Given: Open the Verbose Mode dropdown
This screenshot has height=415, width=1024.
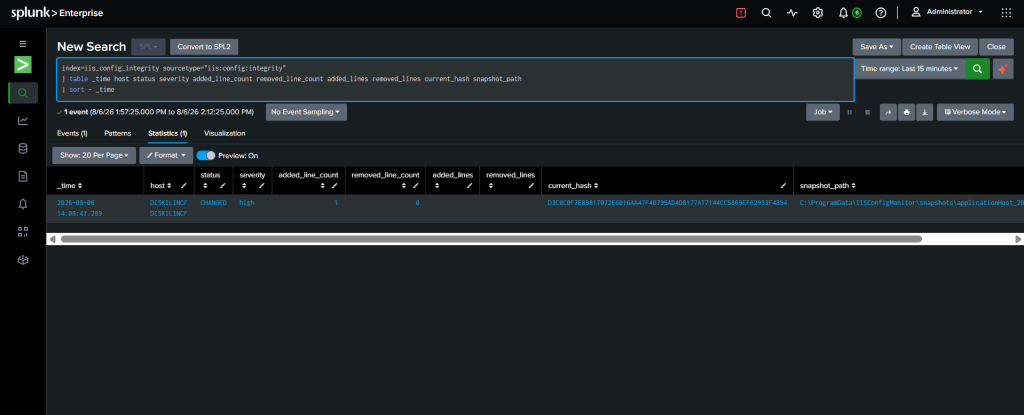Looking at the screenshot, I should point(975,112).
